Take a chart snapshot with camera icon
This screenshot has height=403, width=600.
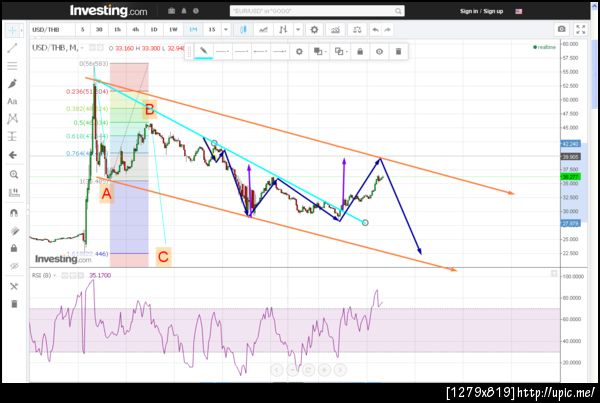tap(561, 29)
